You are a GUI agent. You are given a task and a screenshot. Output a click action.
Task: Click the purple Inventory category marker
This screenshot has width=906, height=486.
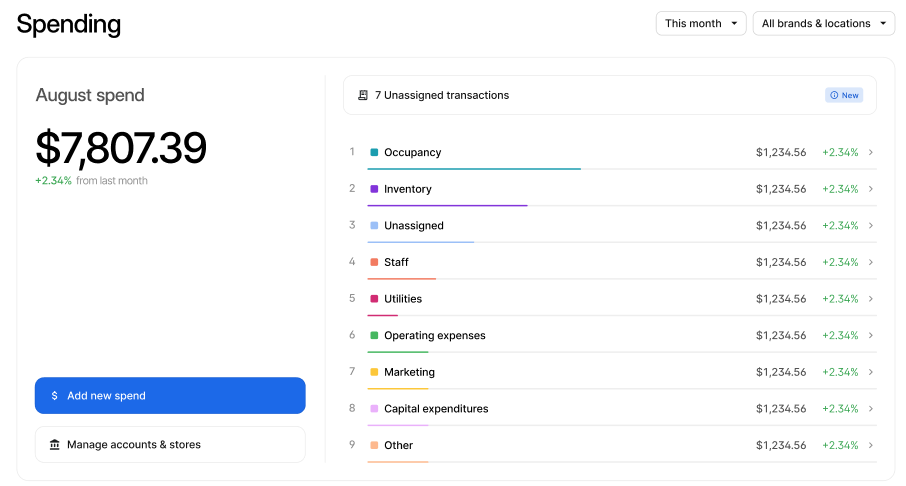tap(374, 189)
